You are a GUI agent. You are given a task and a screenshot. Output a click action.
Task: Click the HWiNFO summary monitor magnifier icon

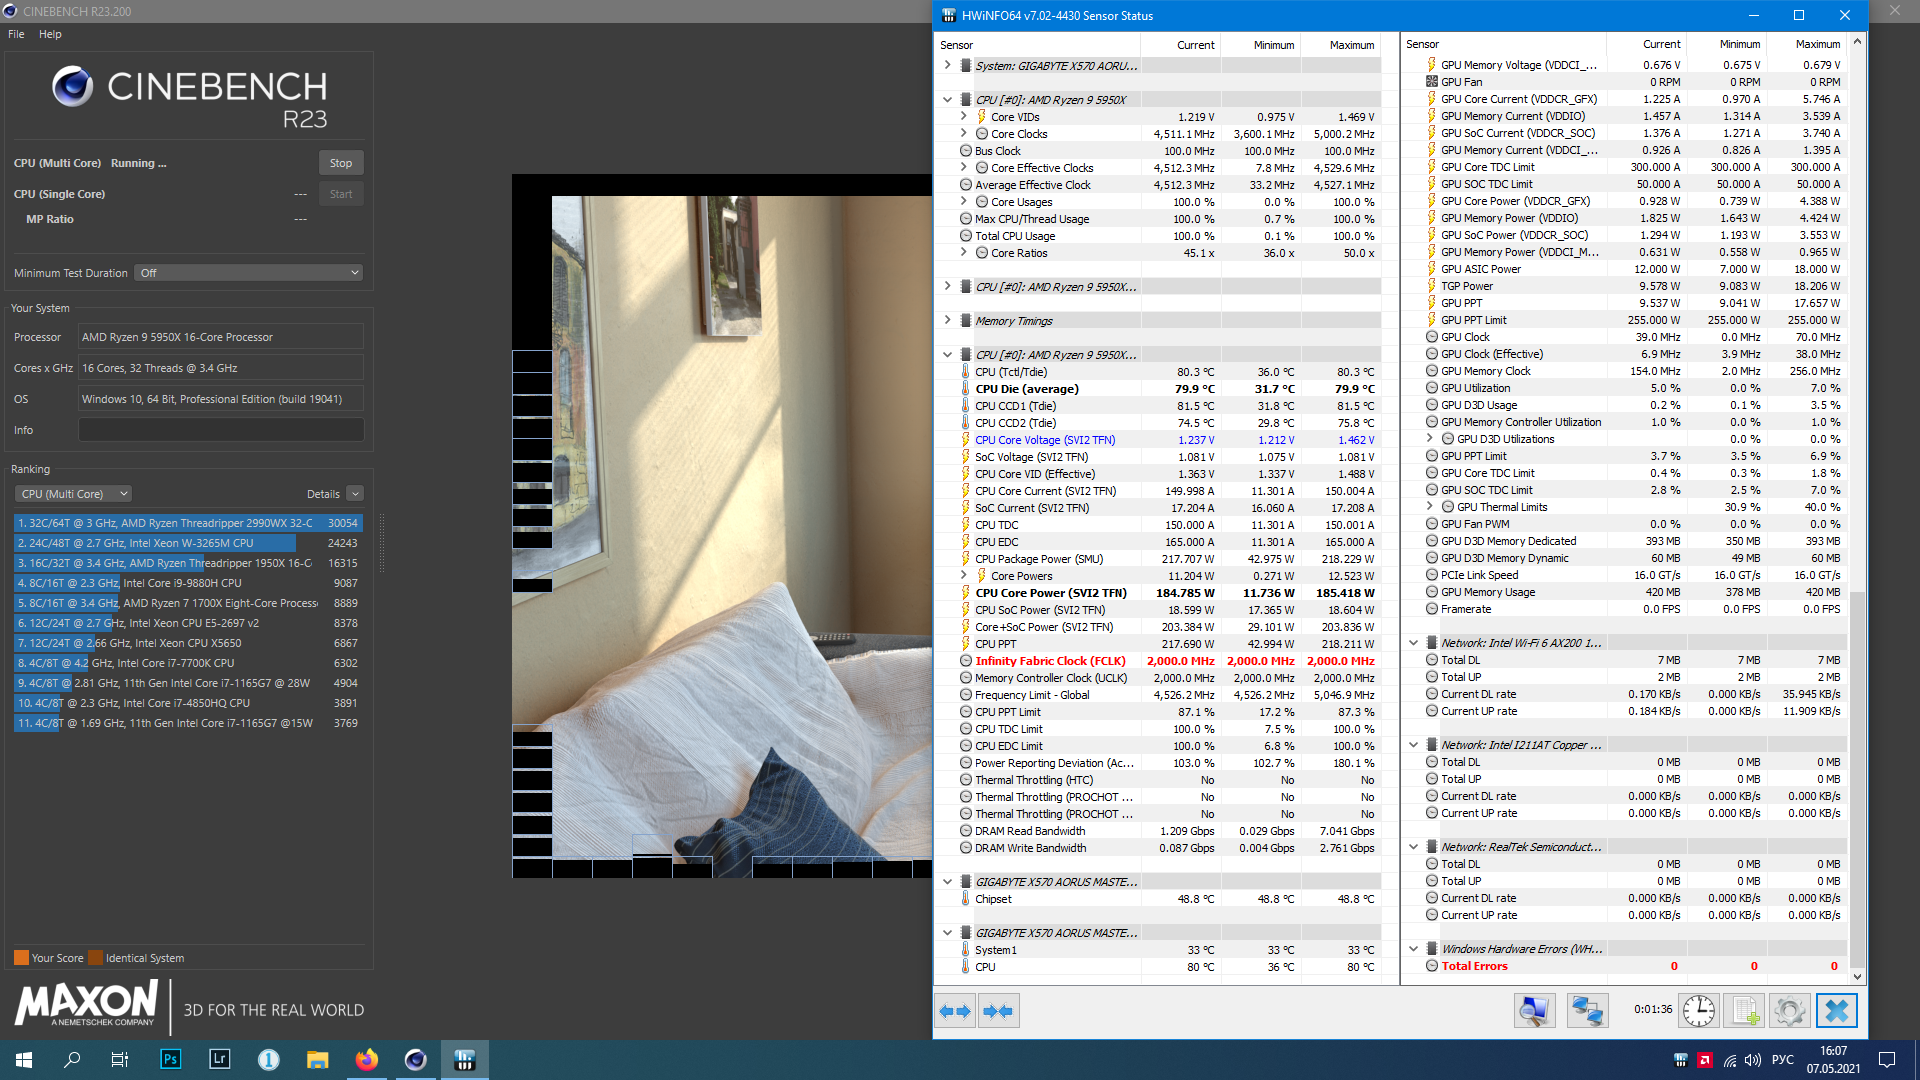point(1534,1011)
